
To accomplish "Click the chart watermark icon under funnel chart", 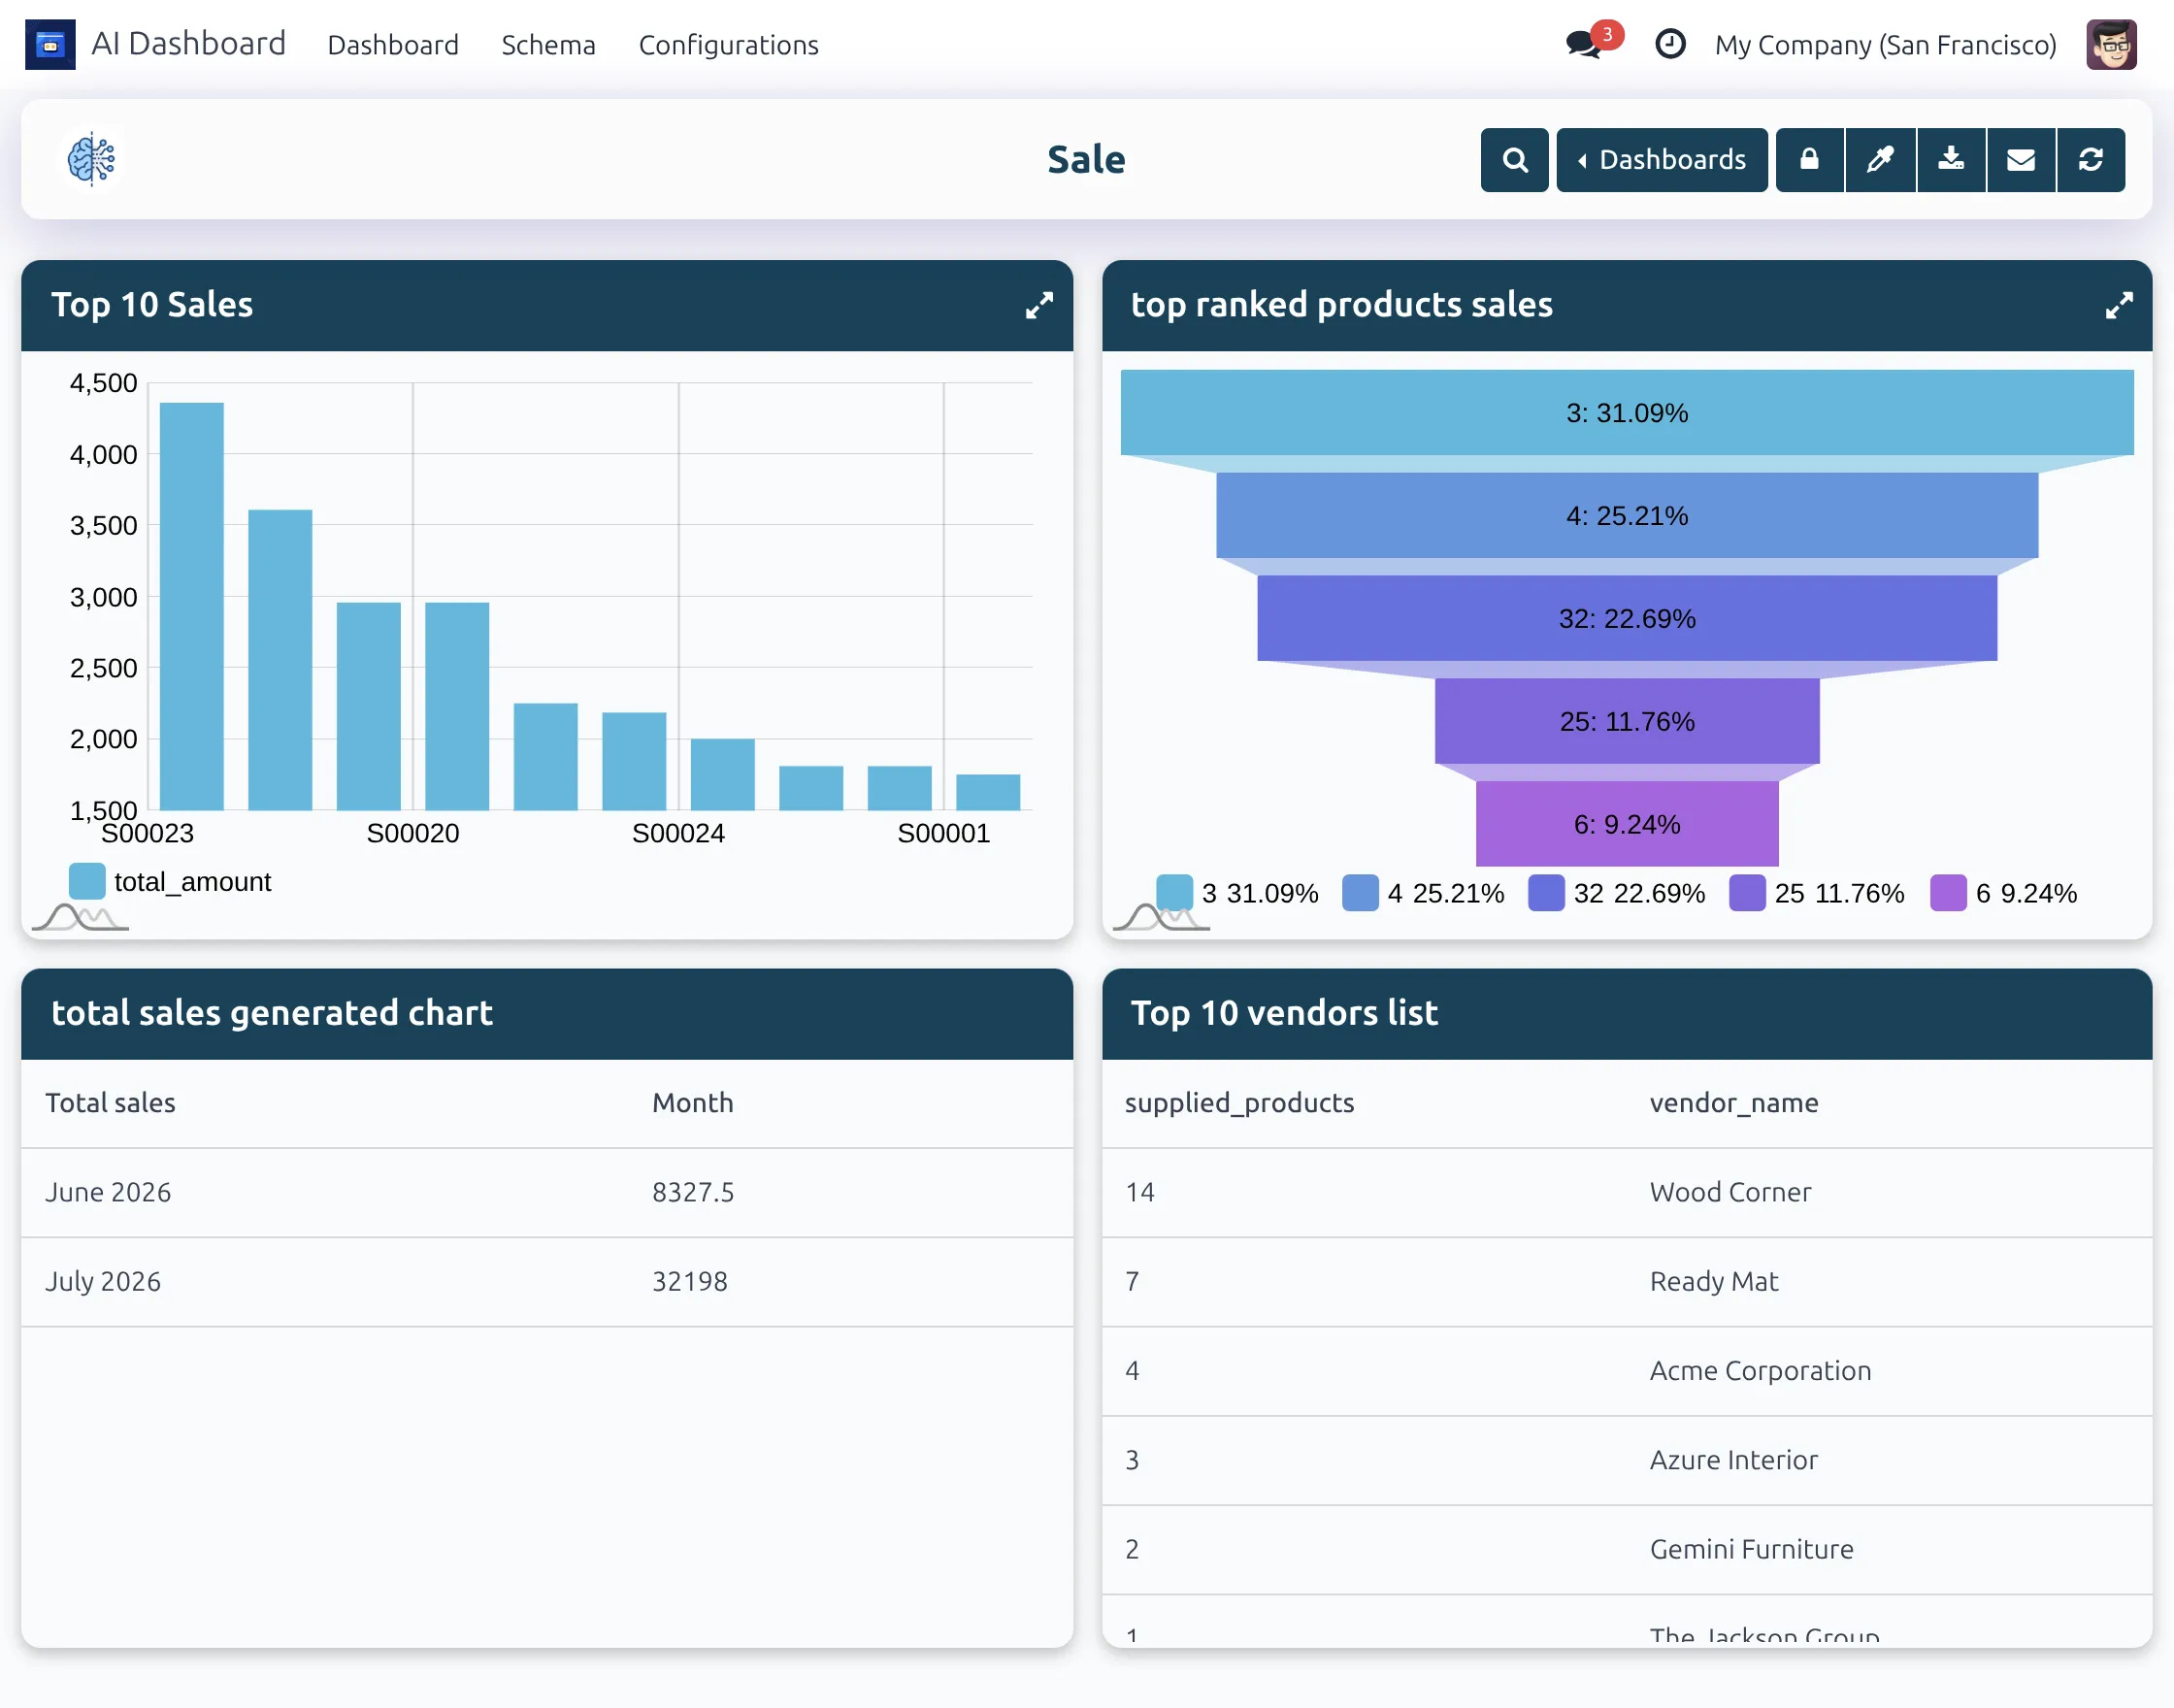I will (x=1161, y=916).
